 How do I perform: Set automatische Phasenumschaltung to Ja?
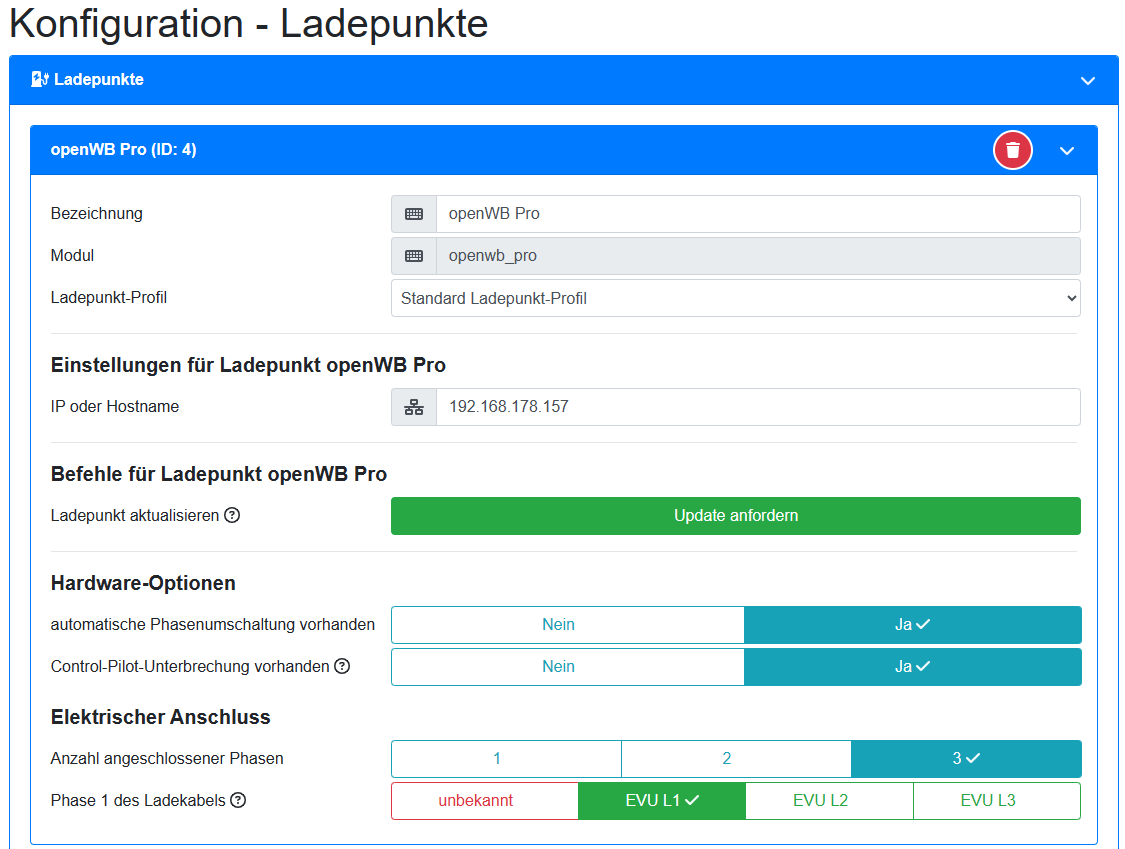[x=913, y=624]
